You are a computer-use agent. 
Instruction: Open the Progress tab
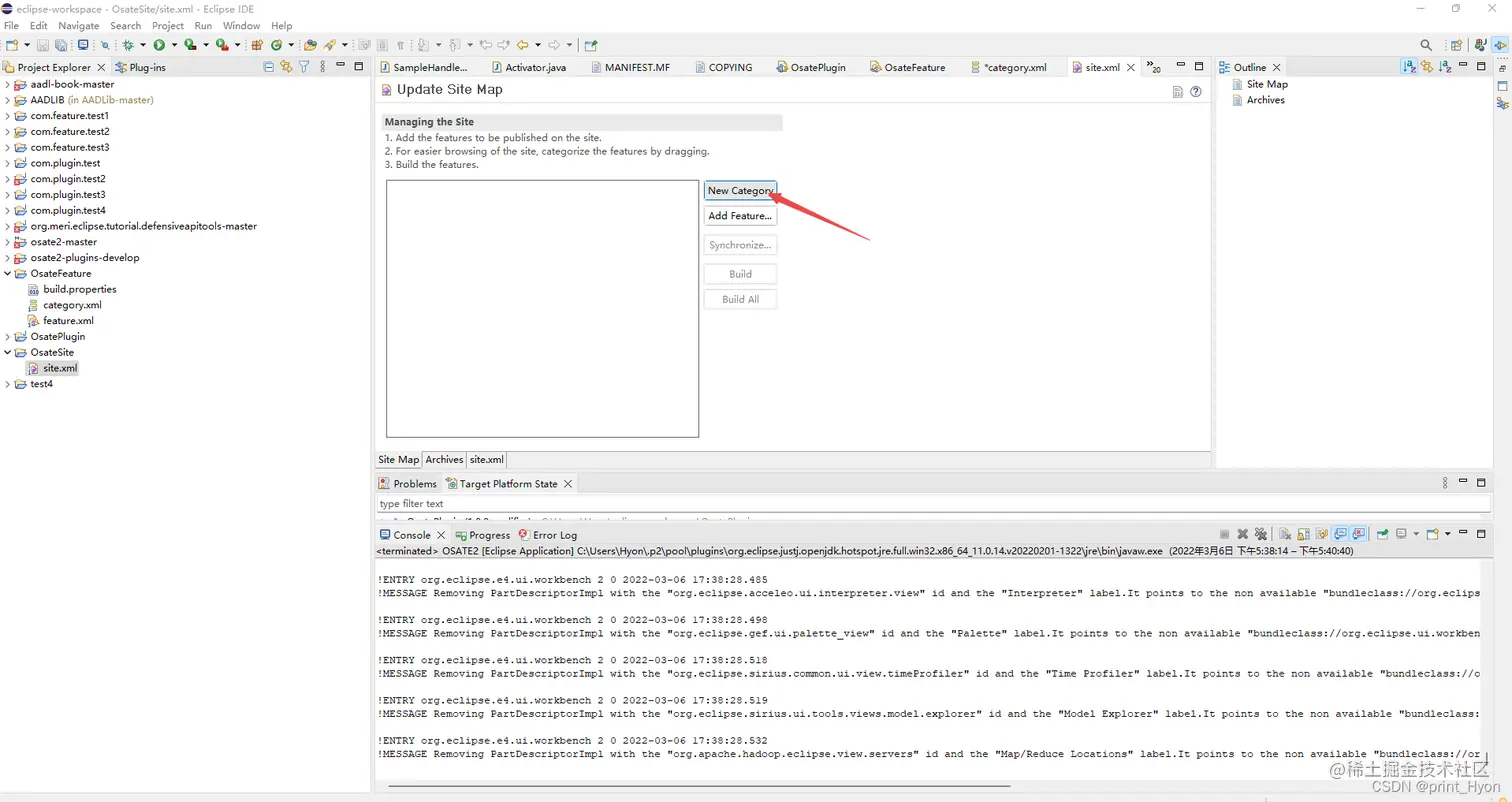tap(483, 535)
